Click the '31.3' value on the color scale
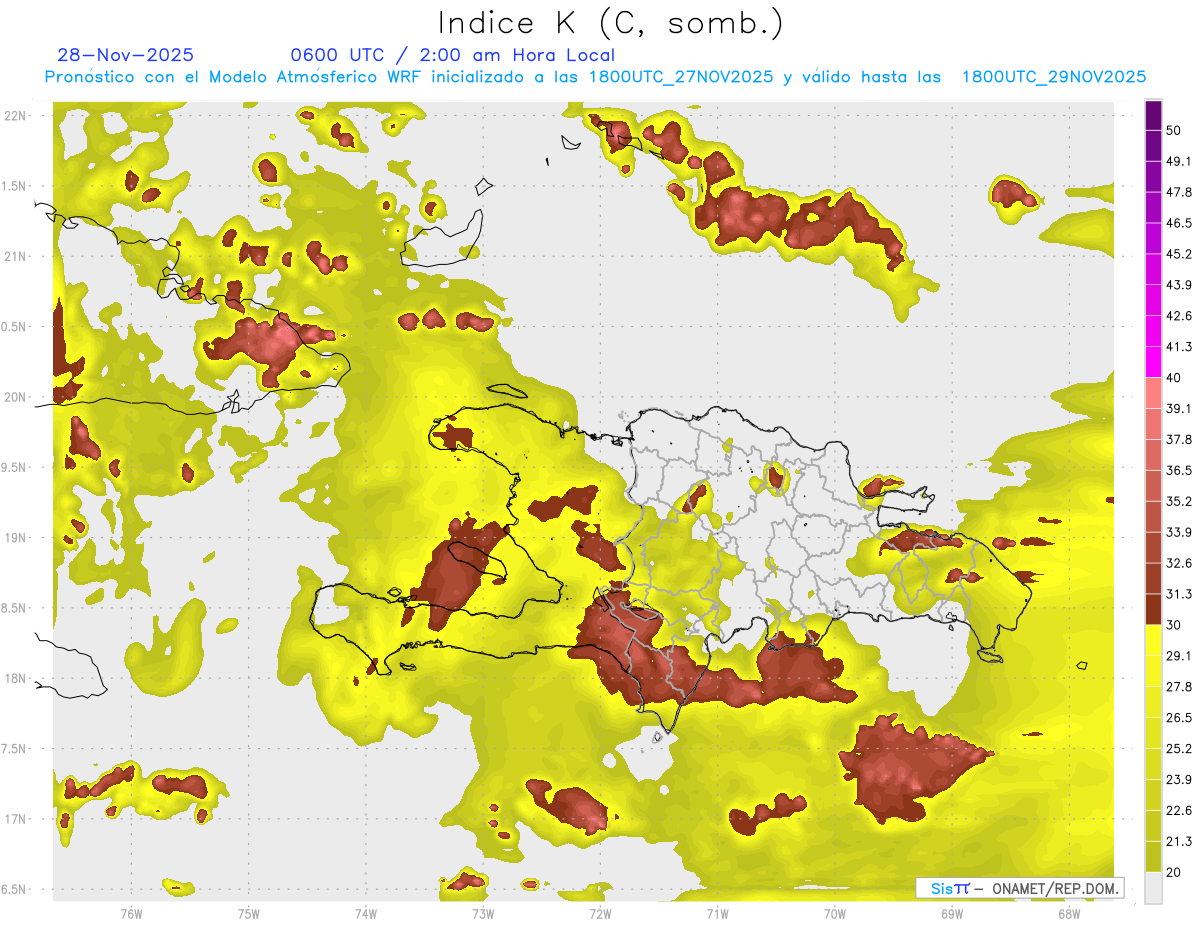The height and width of the screenshot is (927, 1200). tap(1178, 594)
